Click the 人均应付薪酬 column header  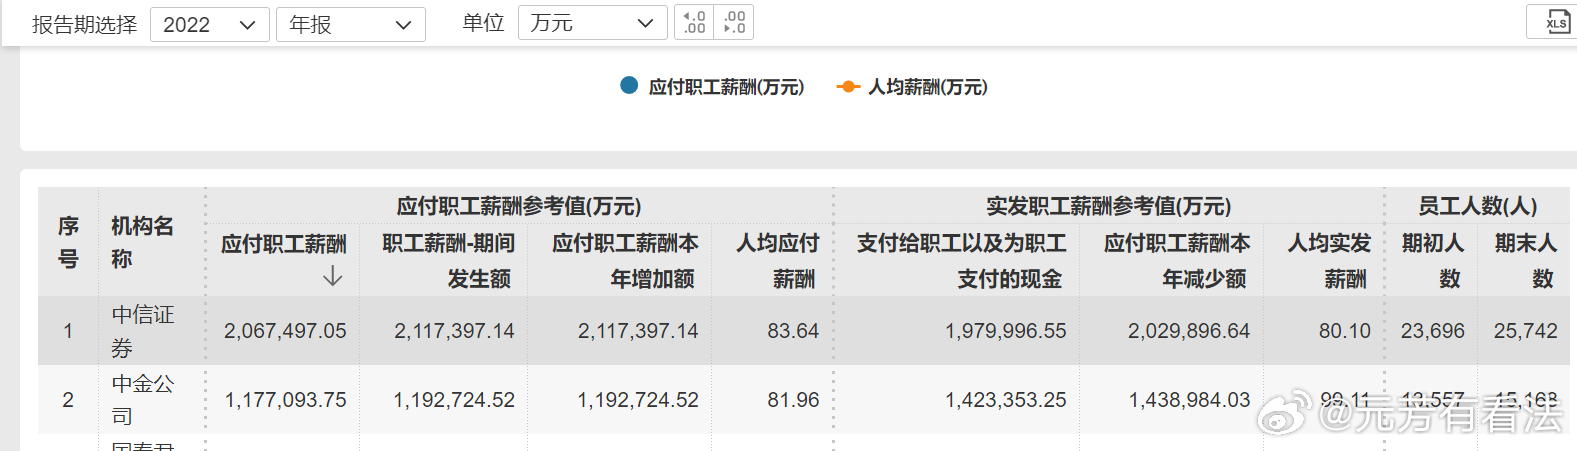[x=777, y=260]
